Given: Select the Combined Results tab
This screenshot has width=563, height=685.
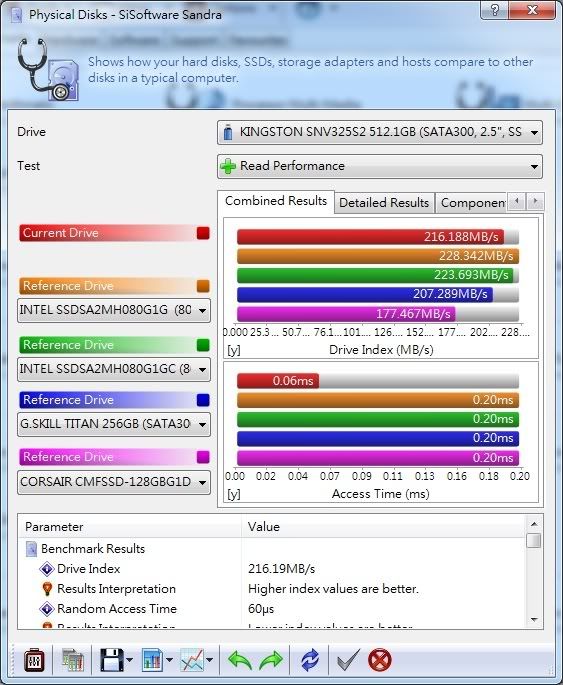Looking at the screenshot, I should click(276, 201).
